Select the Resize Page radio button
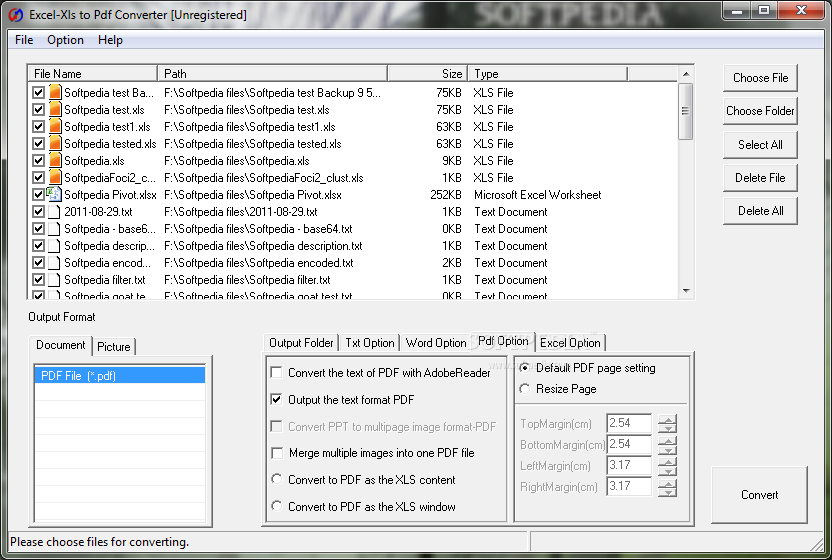The width and height of the screenshot is (832, 560). pyautogui.click(x=525, y=389)
